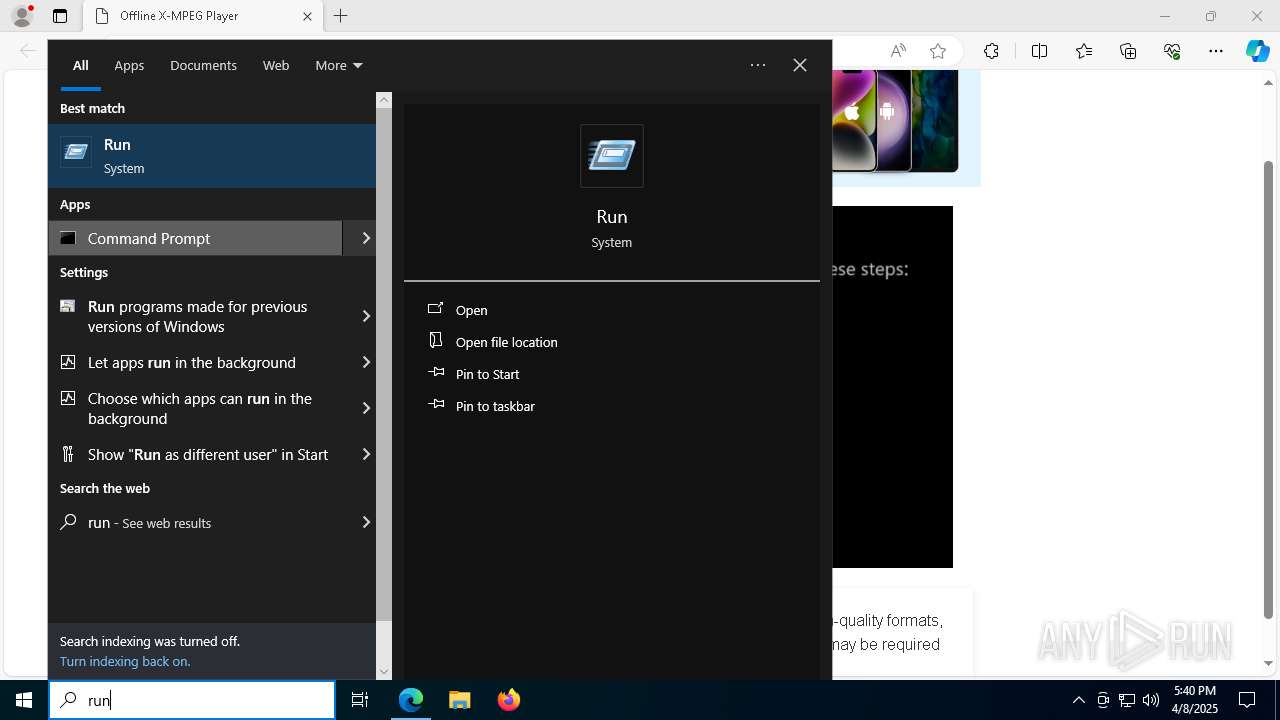This screenshot has width=1280, height=720.
Task: Open the notification center icon
Action: pyautogui.click(x=1247, y=700)
